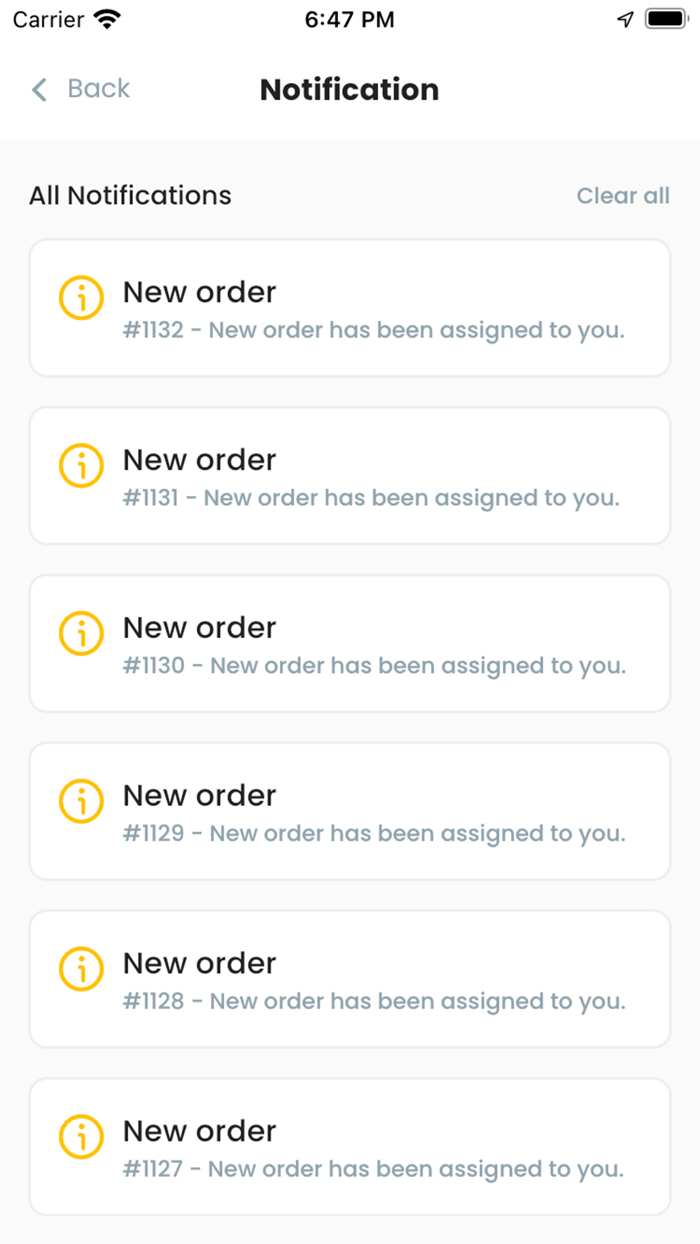Tap the Wi-Fi icon in the status bar

tap(103, 17)
